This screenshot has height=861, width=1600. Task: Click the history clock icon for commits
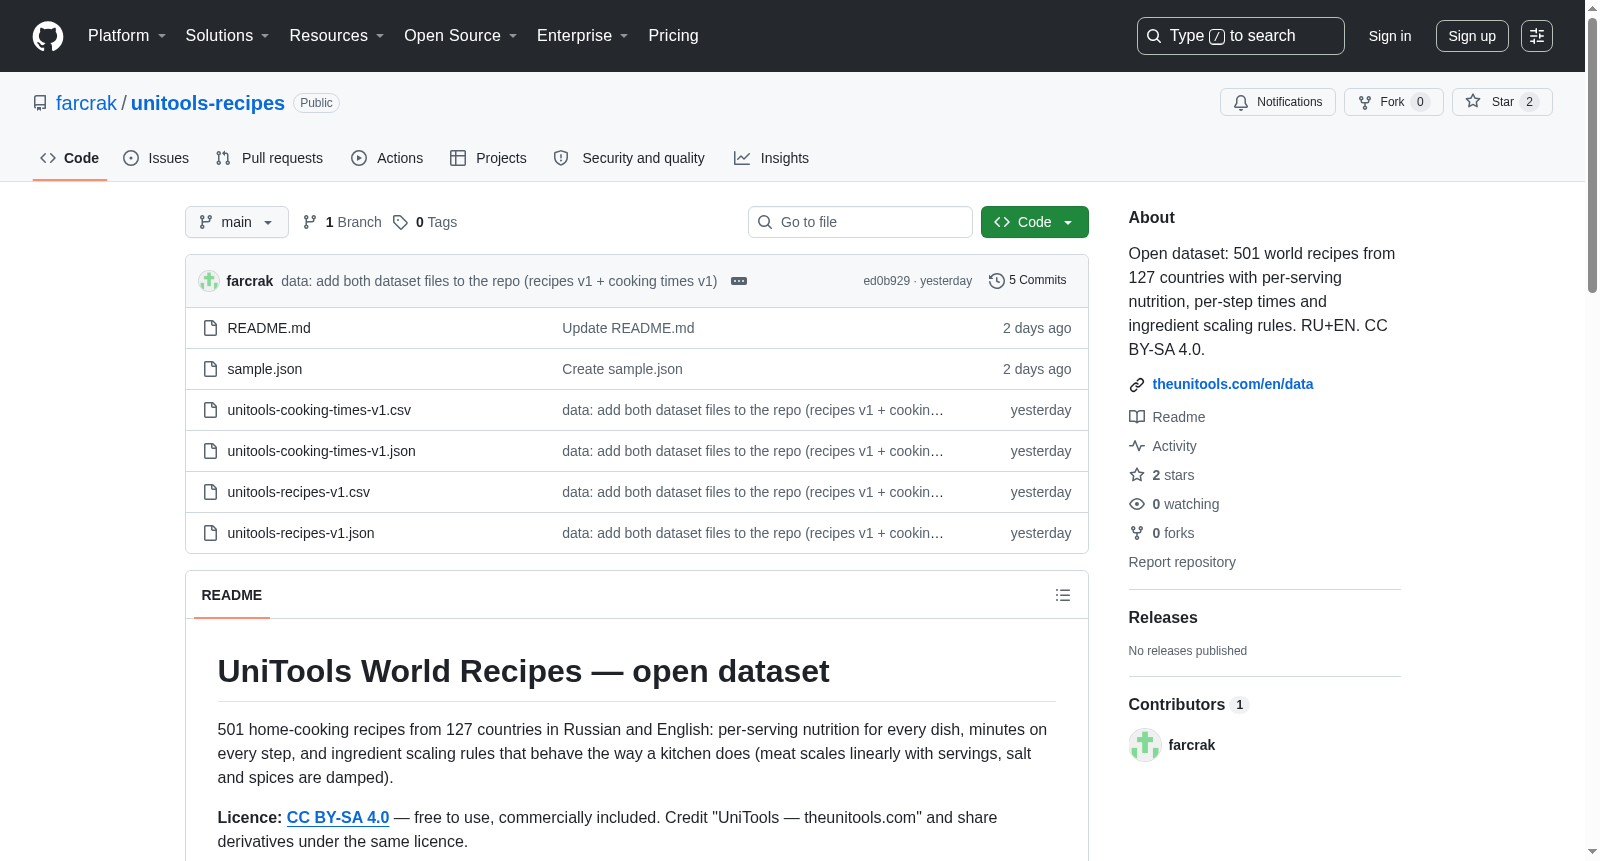[x=996, y=281]
